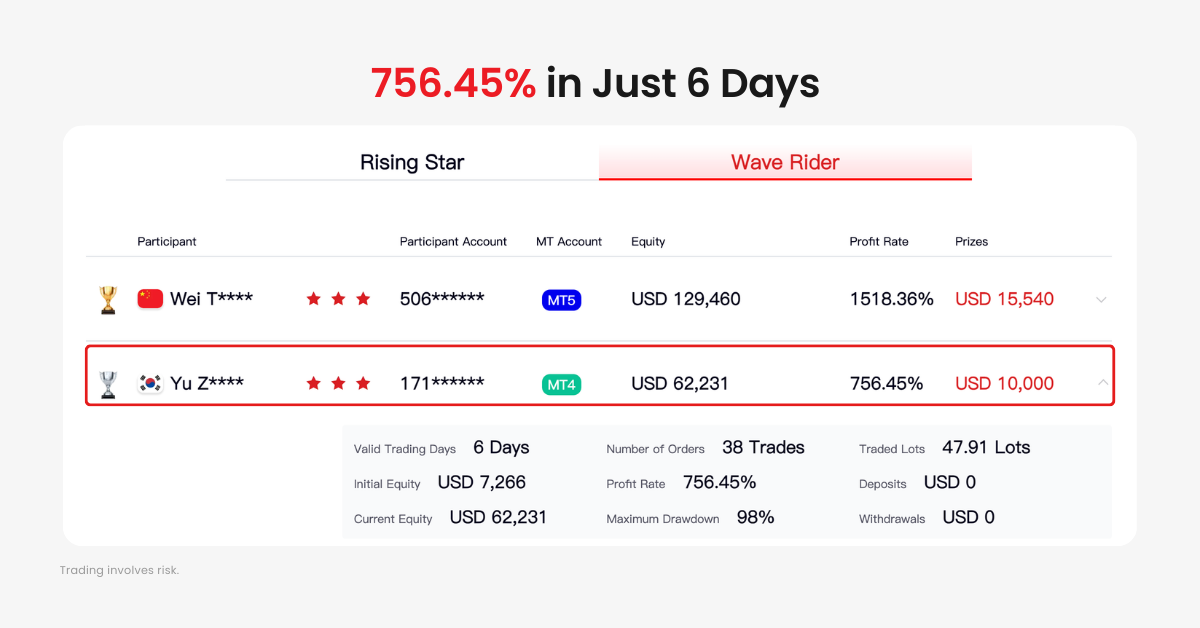Click the first red star rating icon for Wei T****
The image size is (1200, 628).
tap(313, 298)
